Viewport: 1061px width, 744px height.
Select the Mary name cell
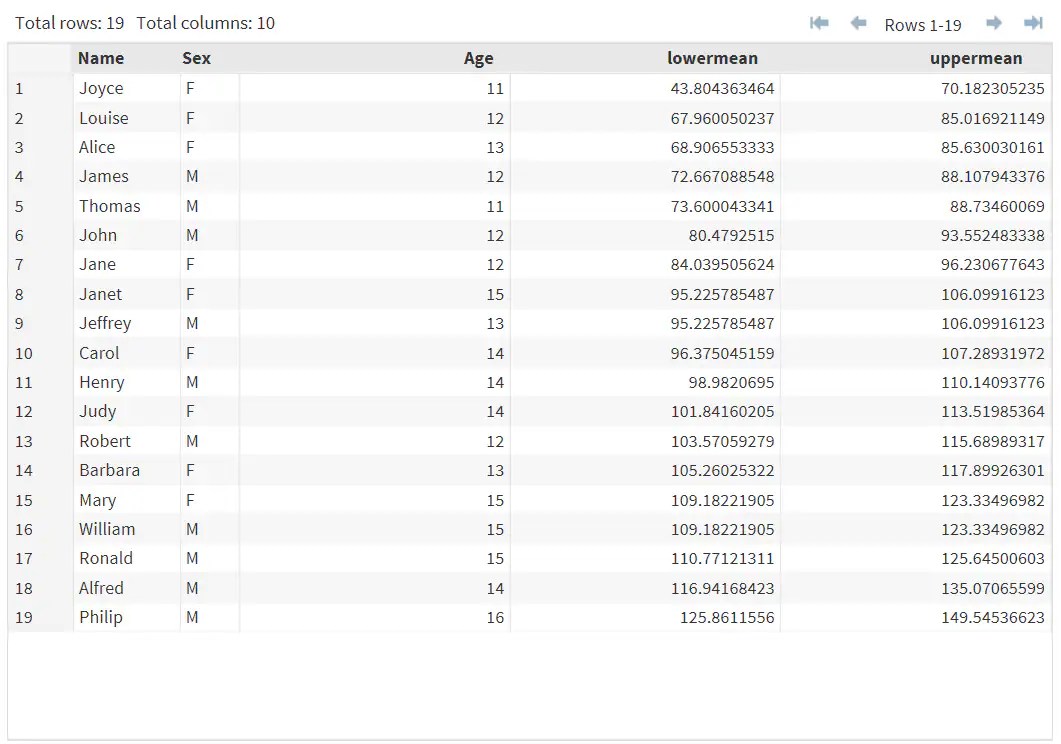[127, 500]
